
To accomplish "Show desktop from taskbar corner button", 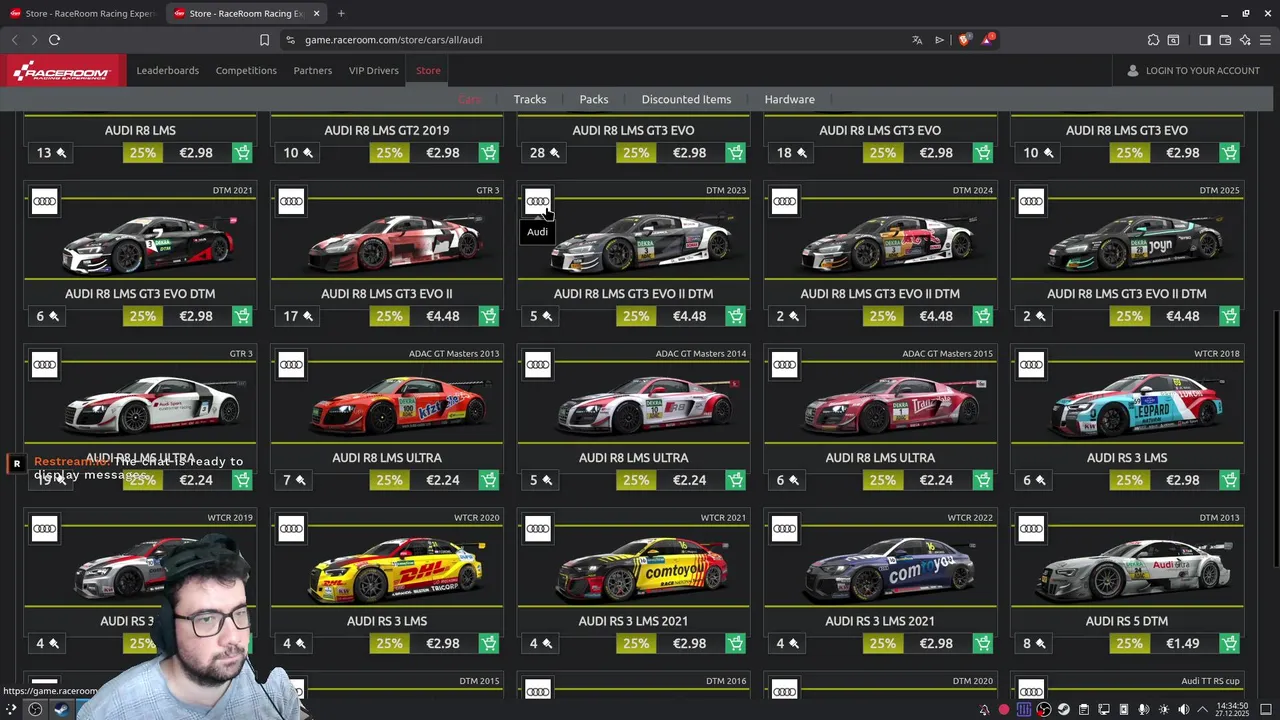I will [1265, 709].
